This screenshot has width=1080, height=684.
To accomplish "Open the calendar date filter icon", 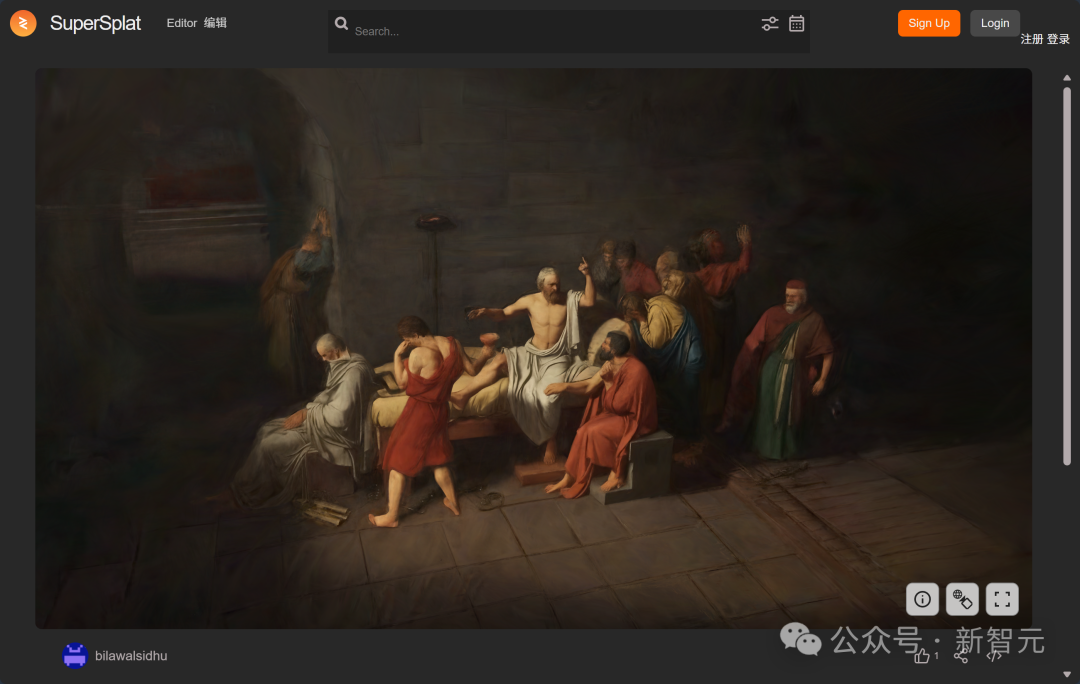I will point(796,23).
